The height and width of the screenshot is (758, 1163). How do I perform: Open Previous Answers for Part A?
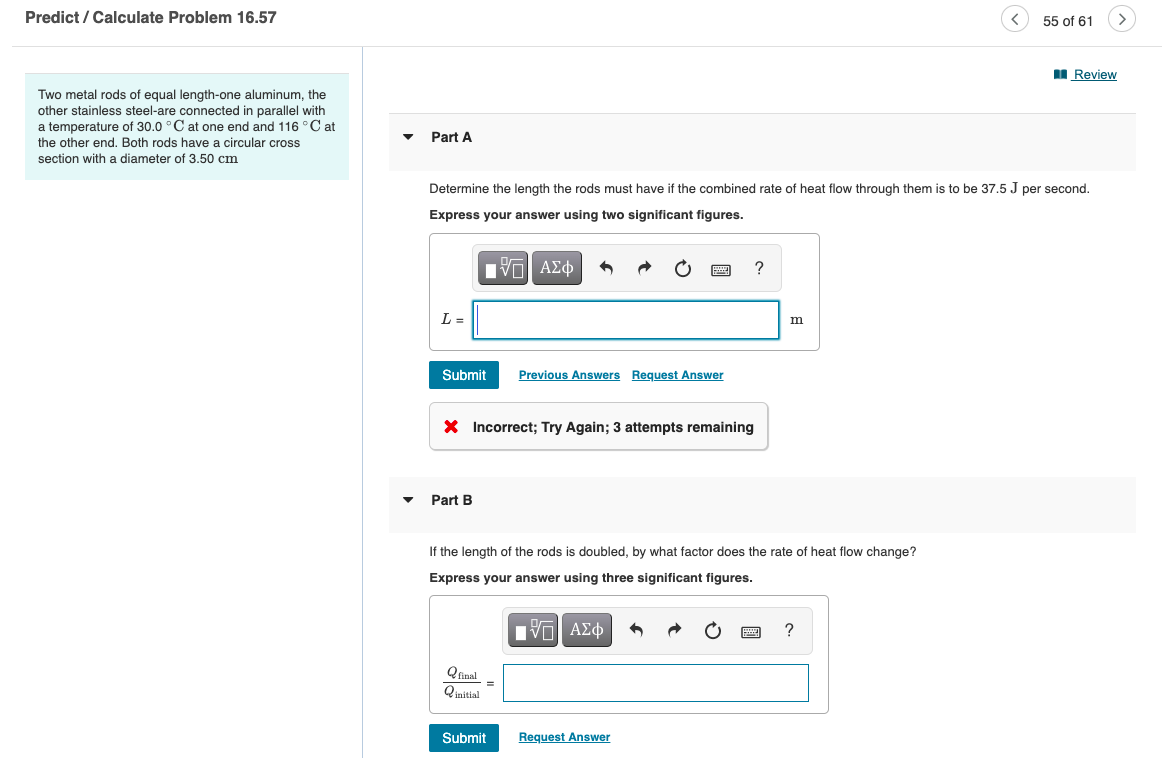pyautogui.click(x=568, y=374)
